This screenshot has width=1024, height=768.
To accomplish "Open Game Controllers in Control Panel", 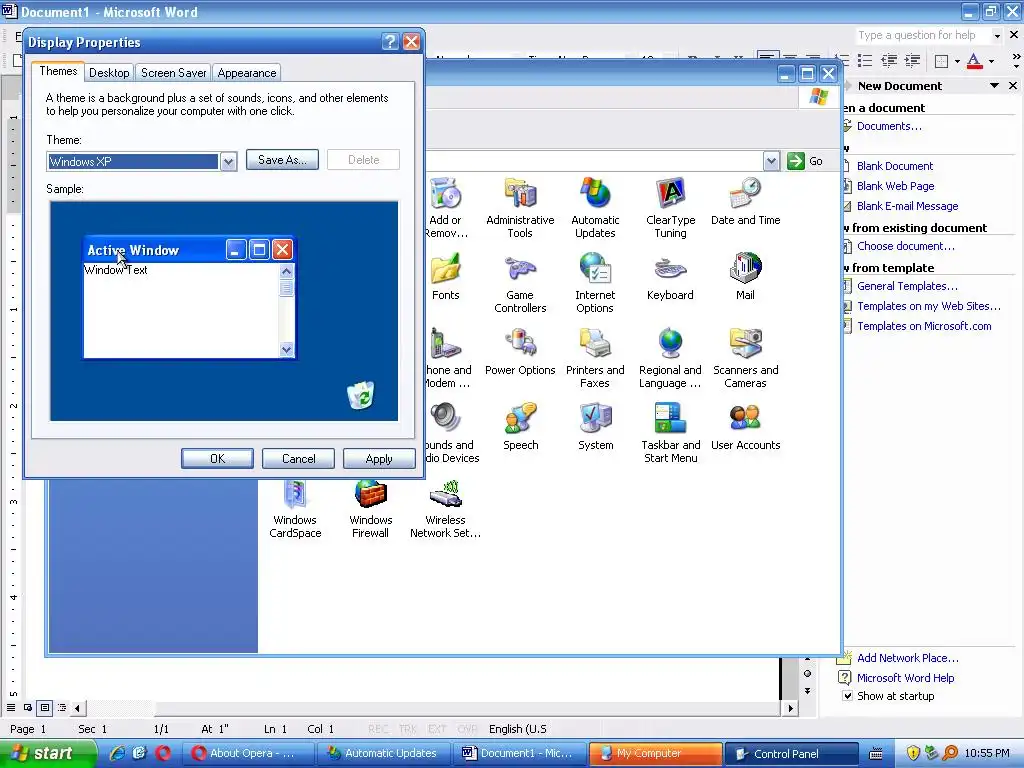I will [x=520, y=283].
